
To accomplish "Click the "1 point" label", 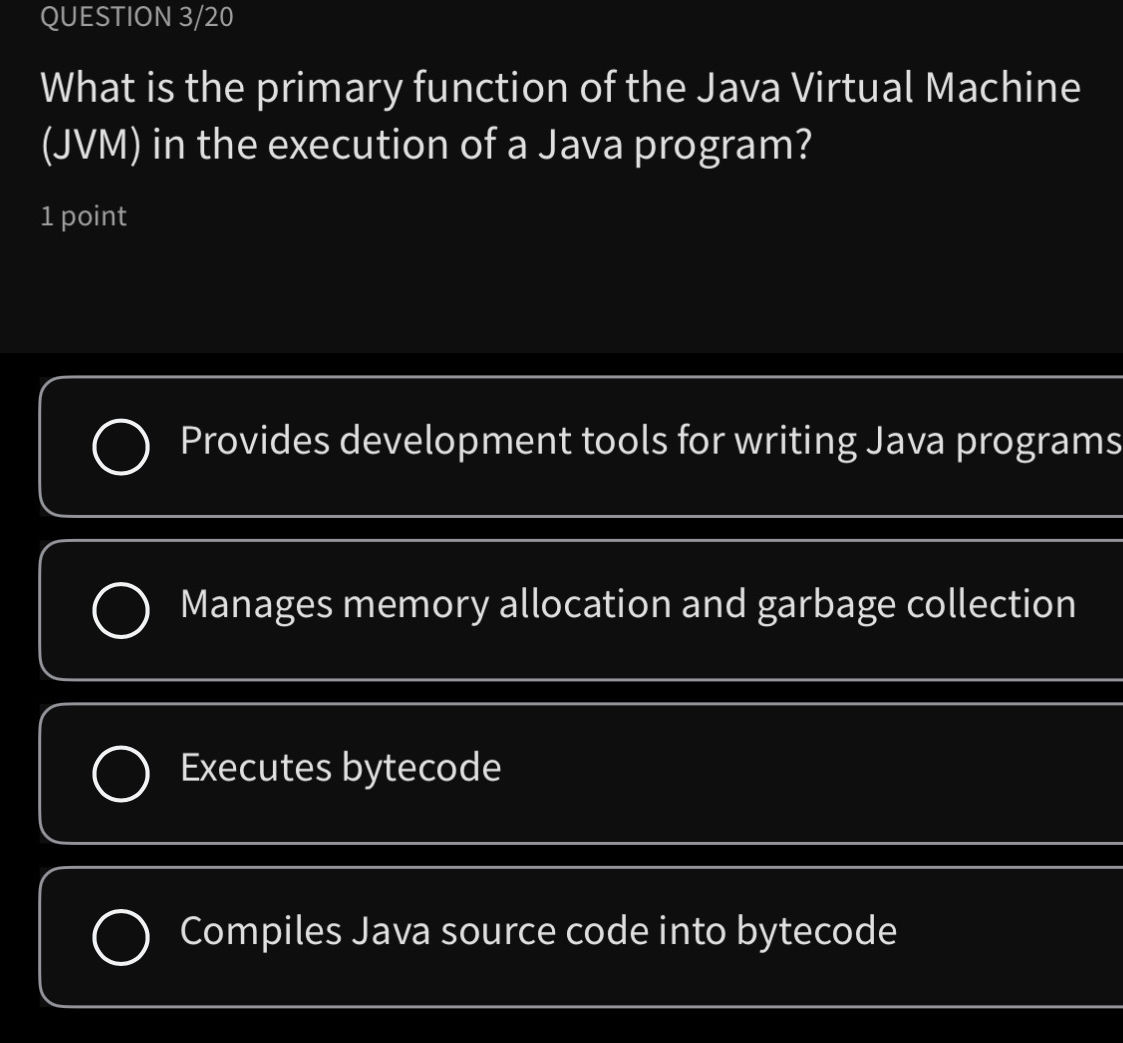I will (x=82, y=214).
